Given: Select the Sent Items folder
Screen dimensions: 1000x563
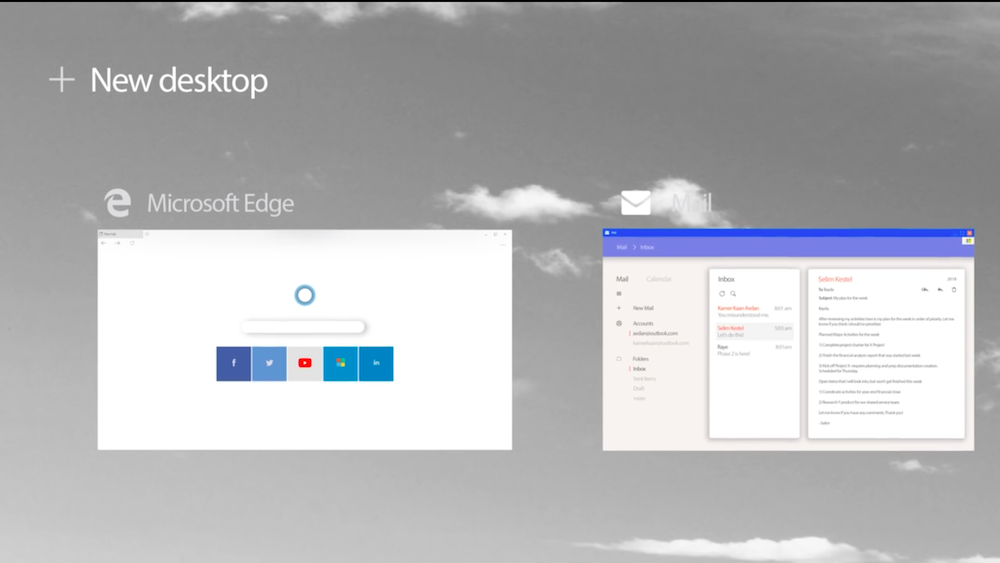Looking at the screenshot, I should [644, 379].
